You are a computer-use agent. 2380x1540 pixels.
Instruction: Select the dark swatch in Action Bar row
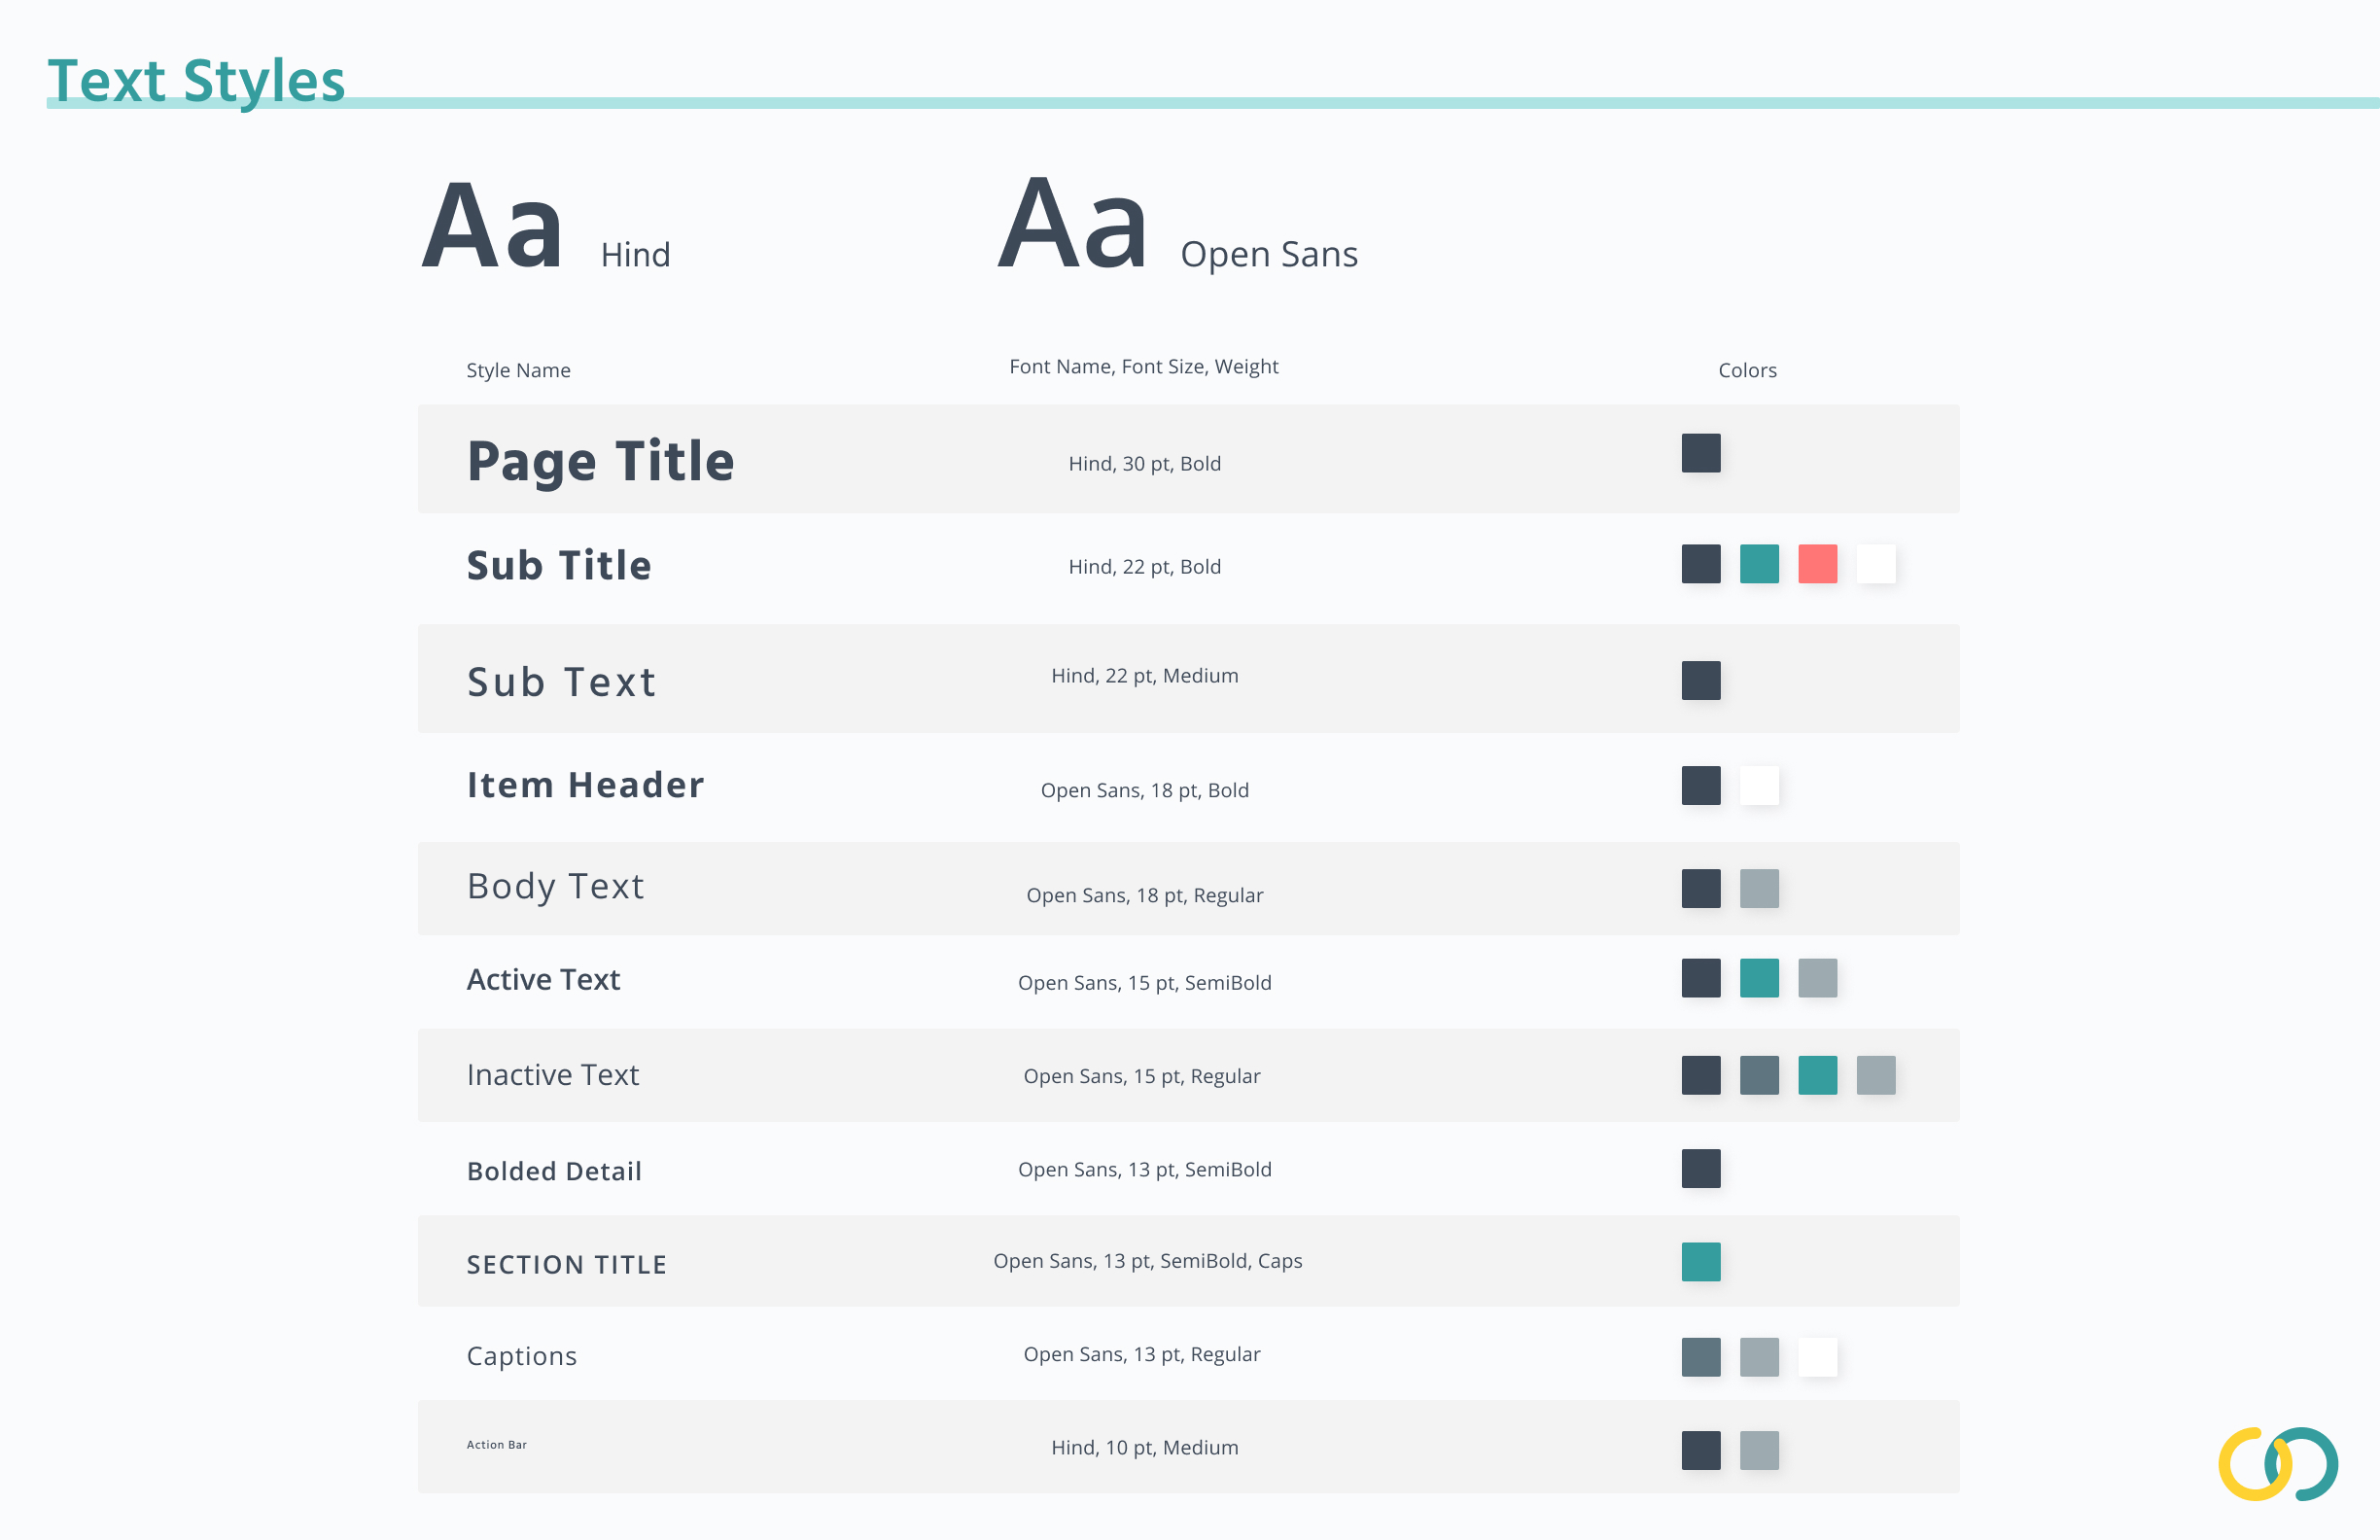1701,1451
